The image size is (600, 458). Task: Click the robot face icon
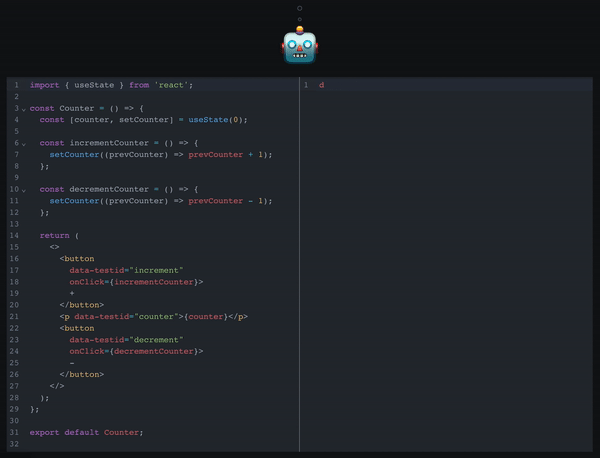pos(299,46)
